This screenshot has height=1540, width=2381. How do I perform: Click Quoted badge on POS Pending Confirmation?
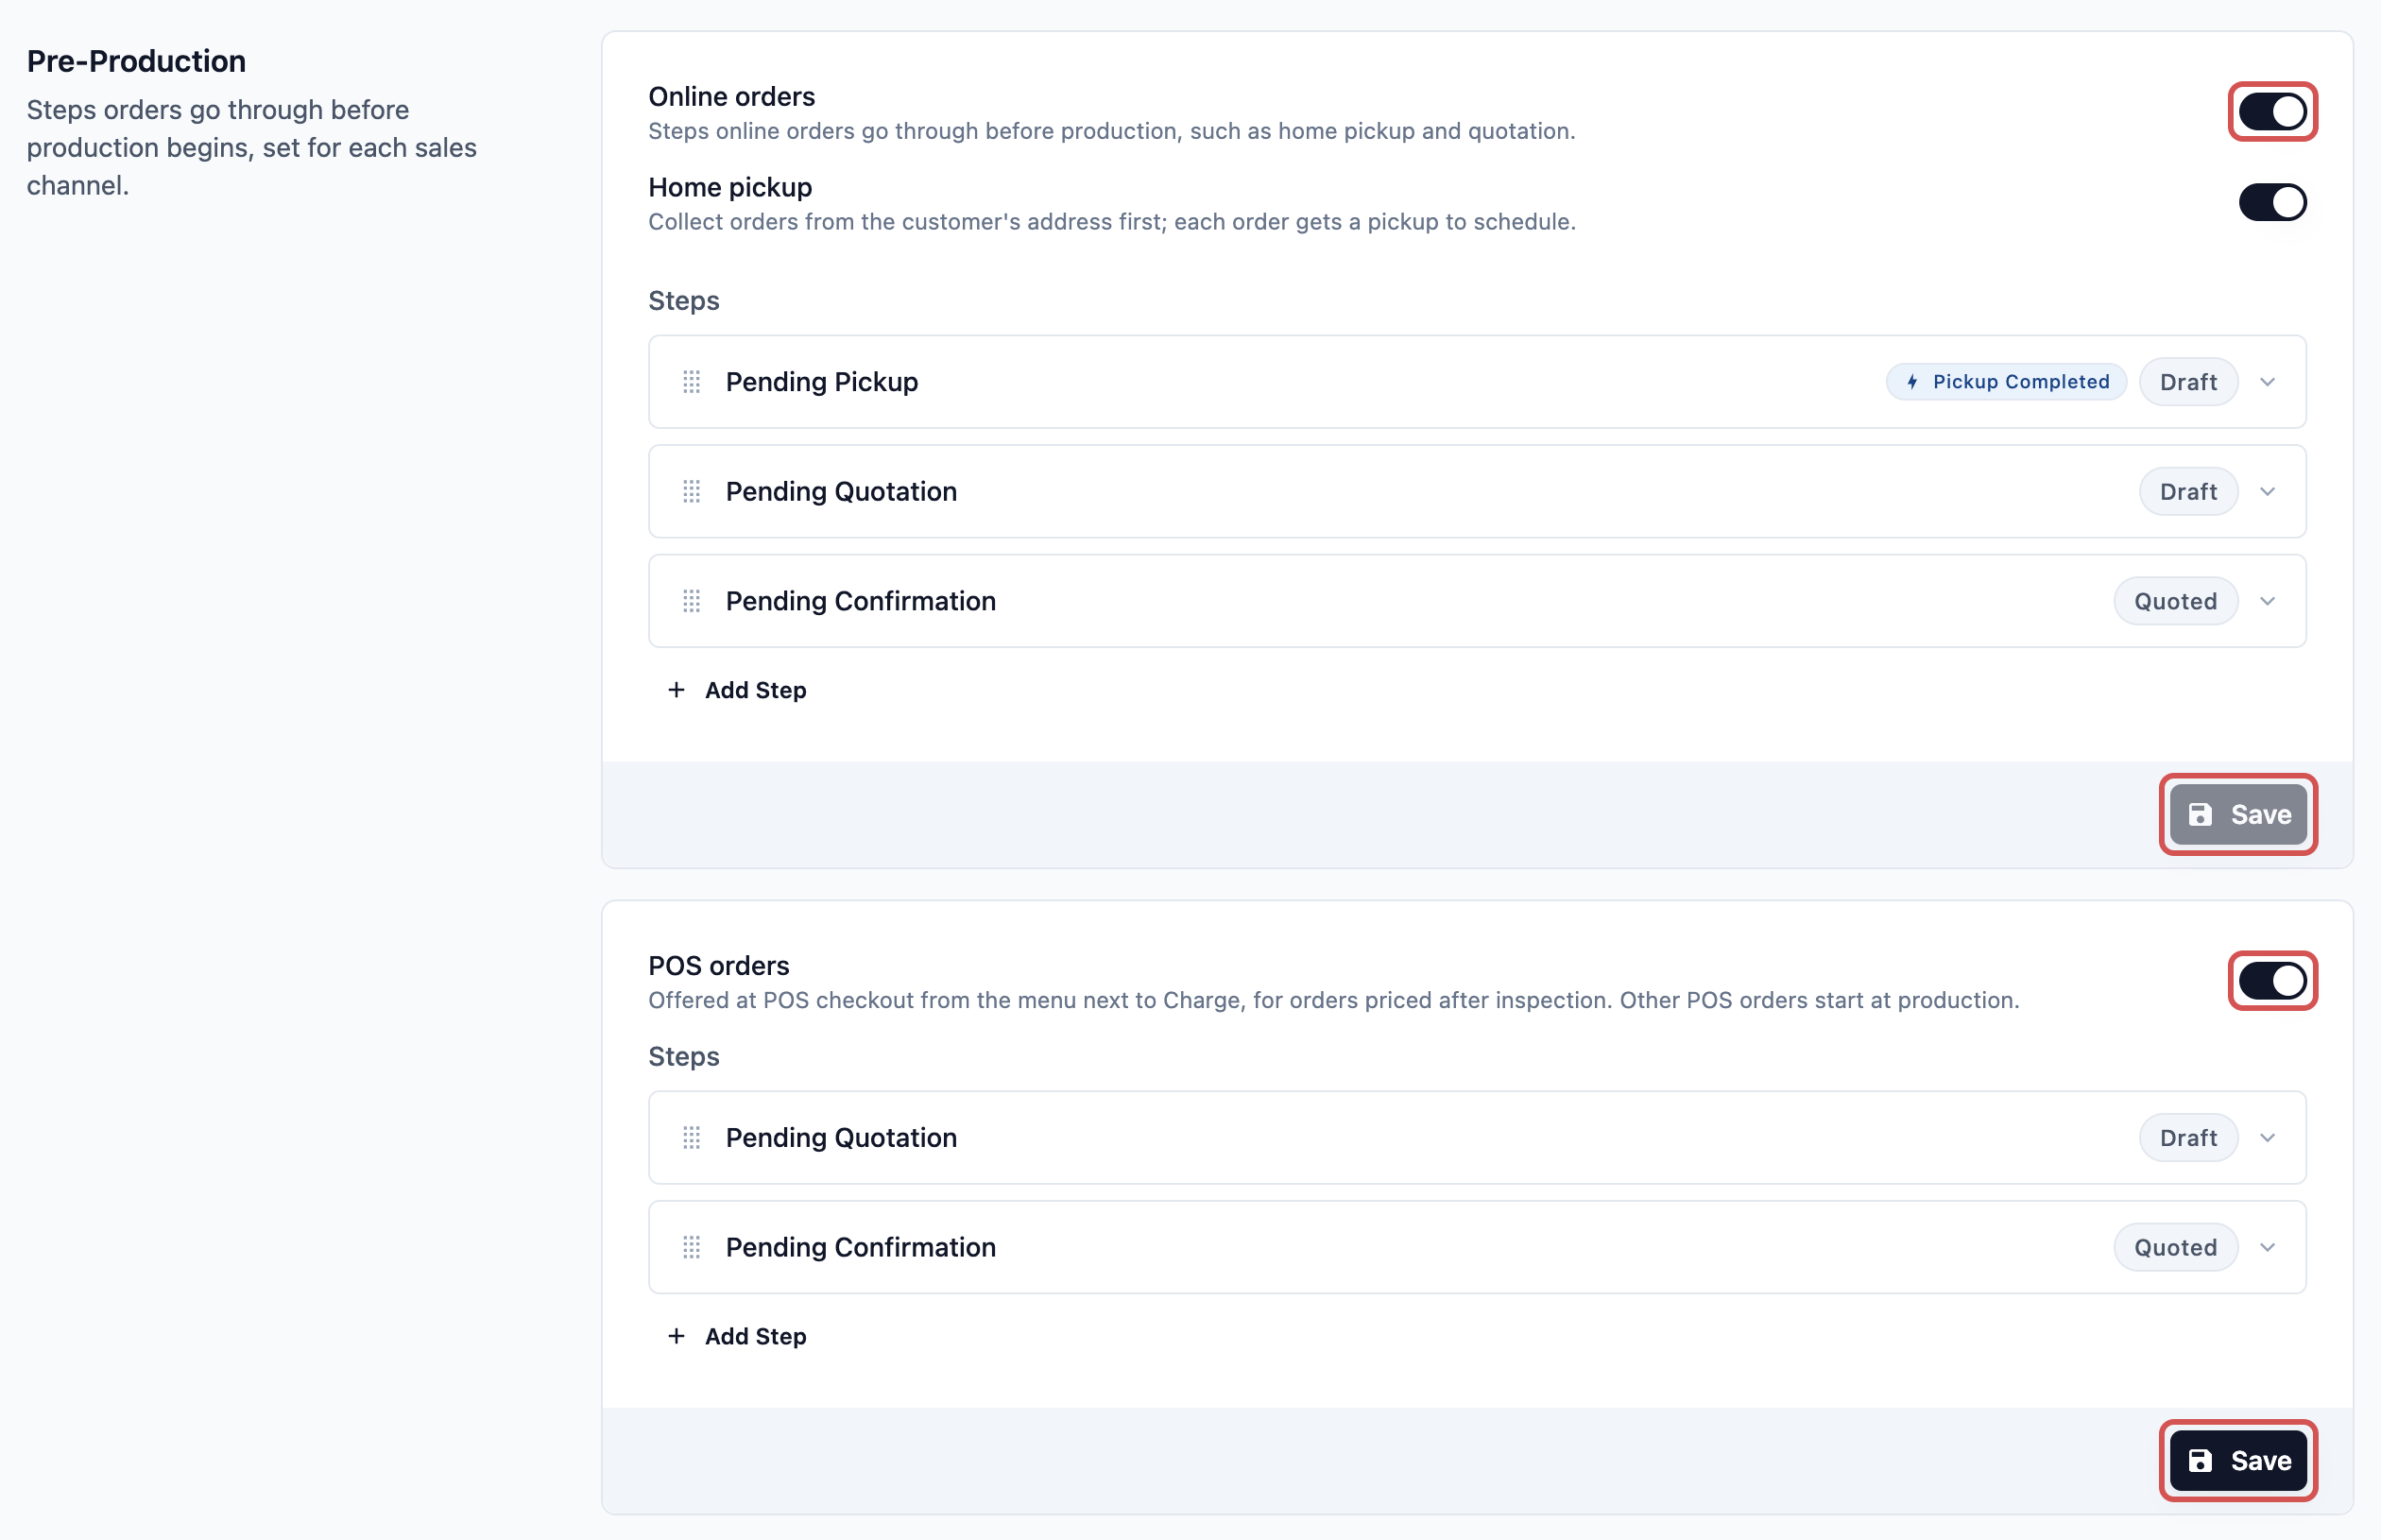pos(2175,1247)
